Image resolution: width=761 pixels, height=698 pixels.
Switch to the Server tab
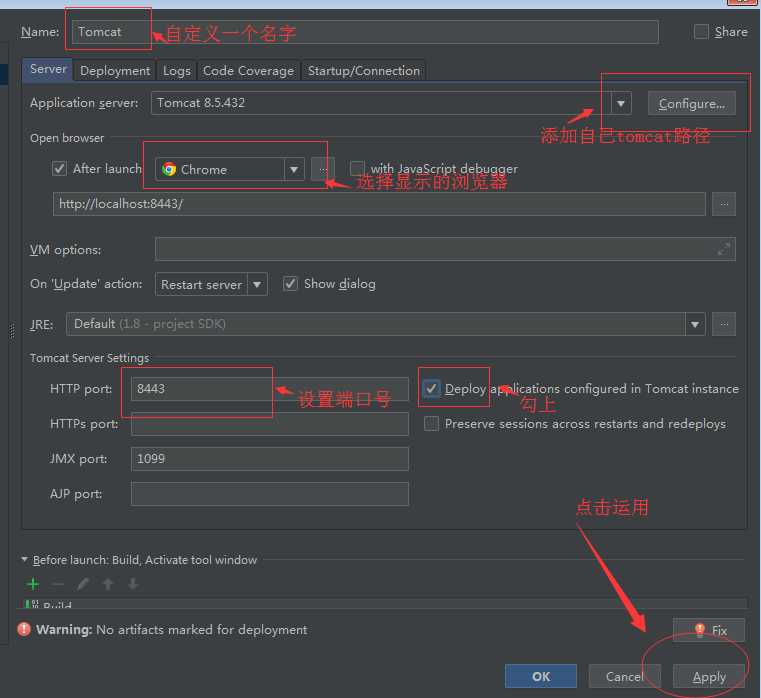tap(48, 69)
